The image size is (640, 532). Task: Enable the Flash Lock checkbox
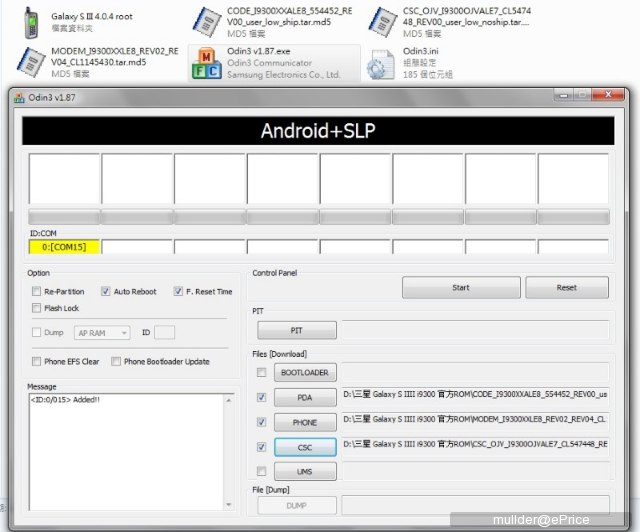click(x=36, y=308)
